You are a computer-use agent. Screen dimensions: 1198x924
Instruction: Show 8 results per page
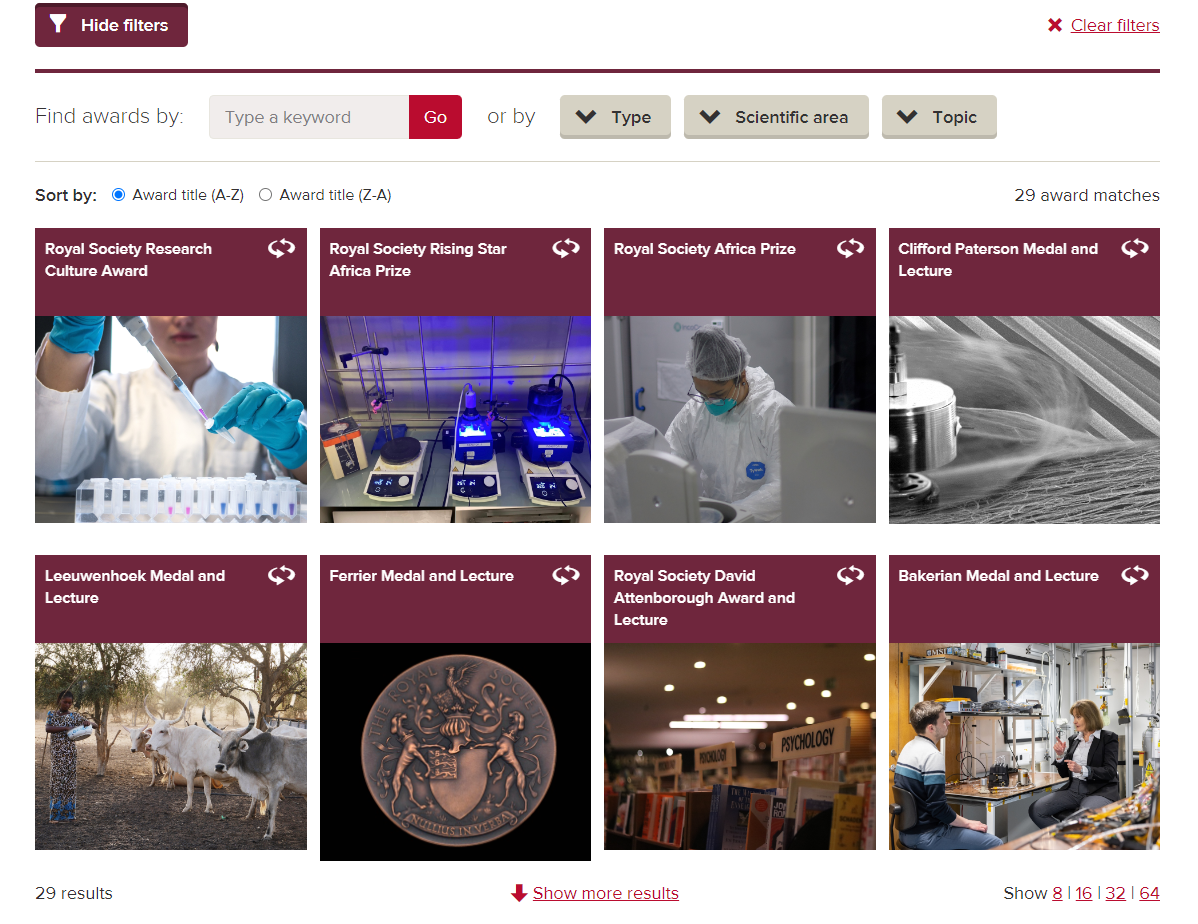[1057, 893]
